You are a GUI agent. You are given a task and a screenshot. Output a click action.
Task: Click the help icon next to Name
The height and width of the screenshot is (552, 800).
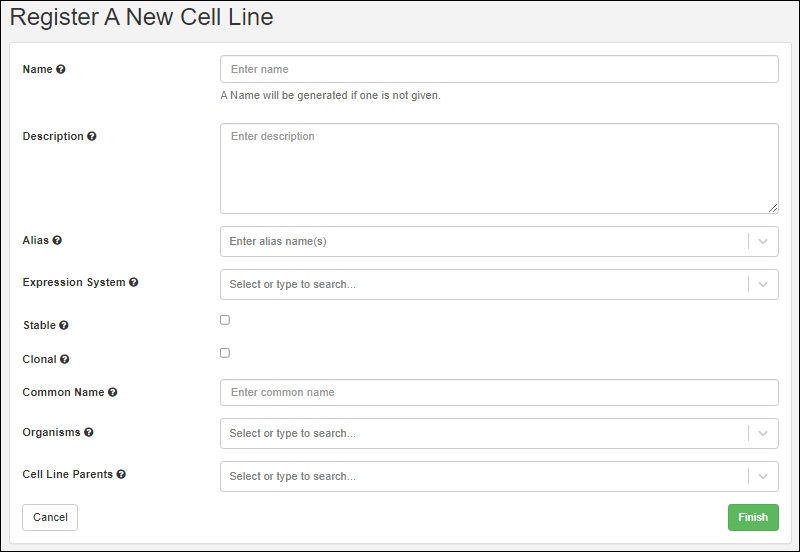click(61, 69)
